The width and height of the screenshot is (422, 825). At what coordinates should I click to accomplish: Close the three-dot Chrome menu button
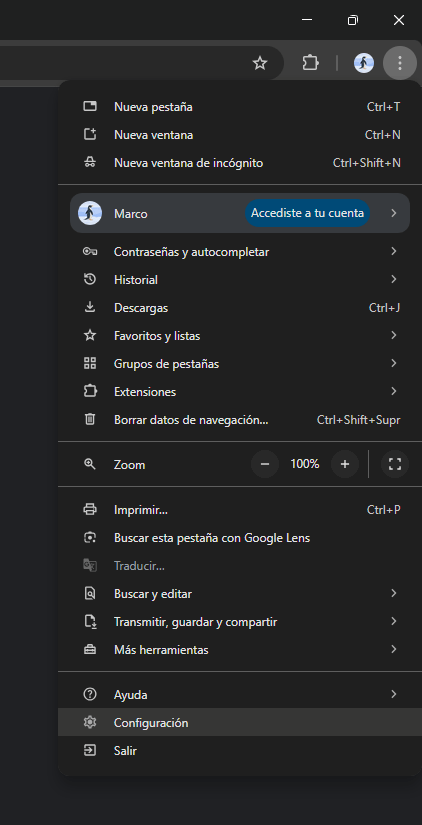(400, 63)
